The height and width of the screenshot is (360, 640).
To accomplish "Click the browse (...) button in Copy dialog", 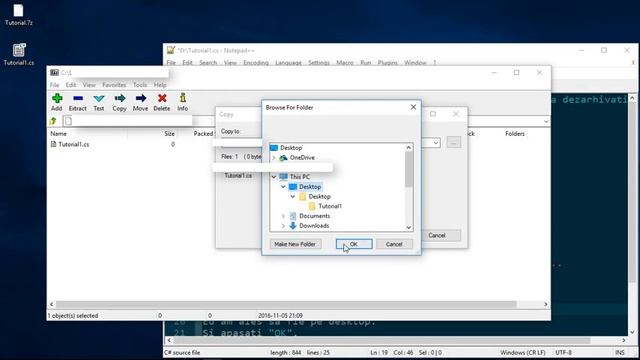I will coord(453,142).
